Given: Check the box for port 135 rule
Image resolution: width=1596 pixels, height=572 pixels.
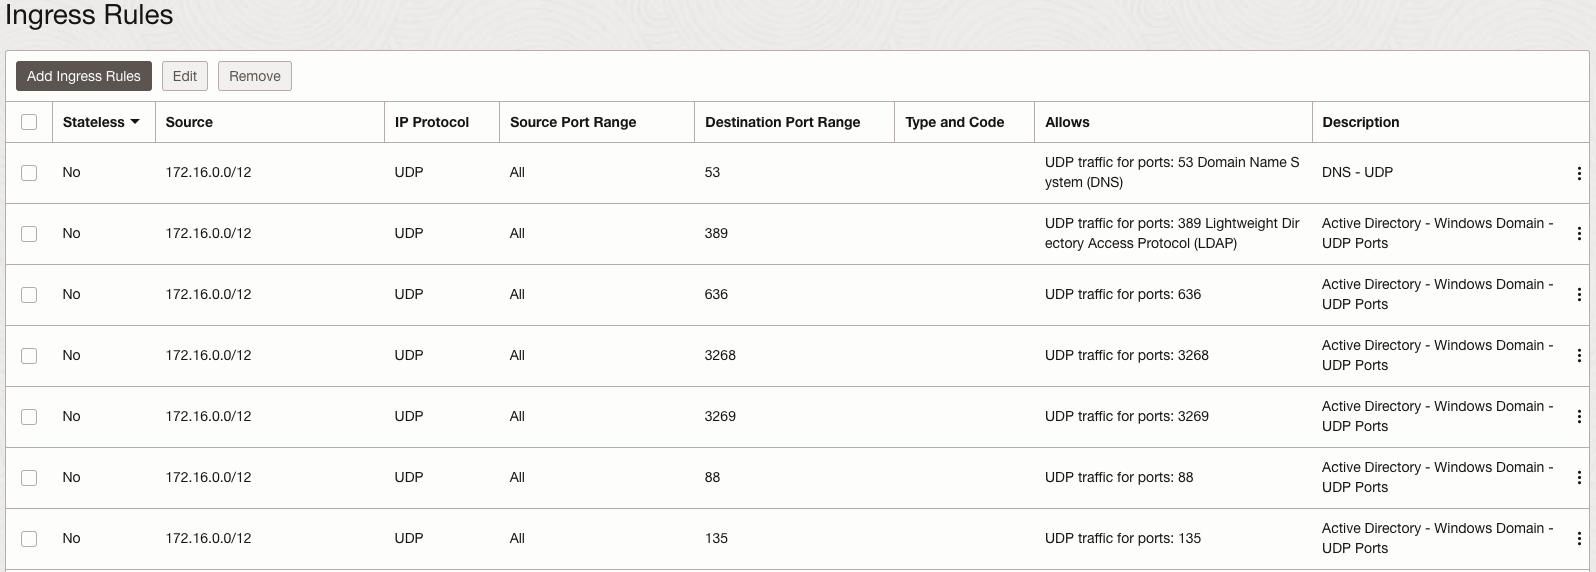Looking at the screenshot, I should click(x=29, y=539).
